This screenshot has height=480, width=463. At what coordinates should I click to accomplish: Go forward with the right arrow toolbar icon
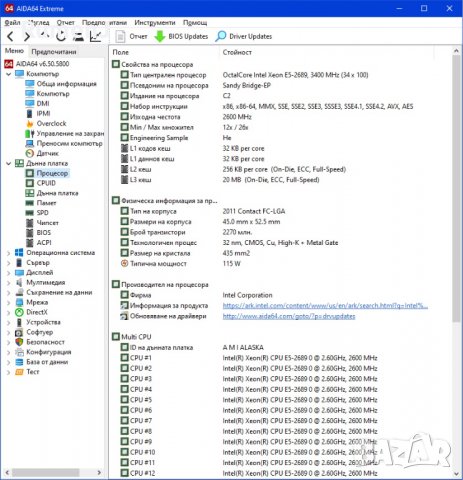click(27, 36)
